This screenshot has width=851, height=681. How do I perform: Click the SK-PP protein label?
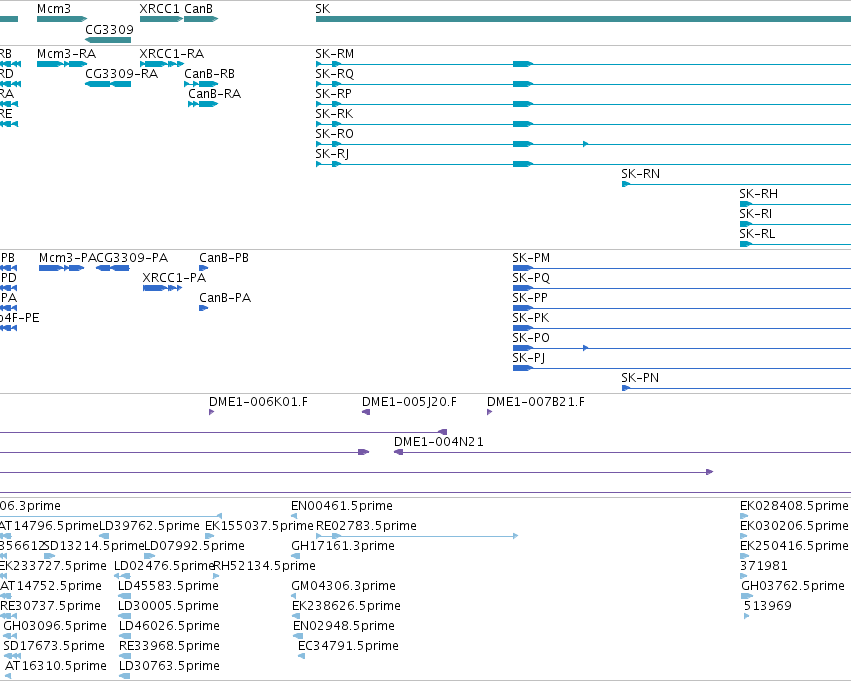click(530, 298)
